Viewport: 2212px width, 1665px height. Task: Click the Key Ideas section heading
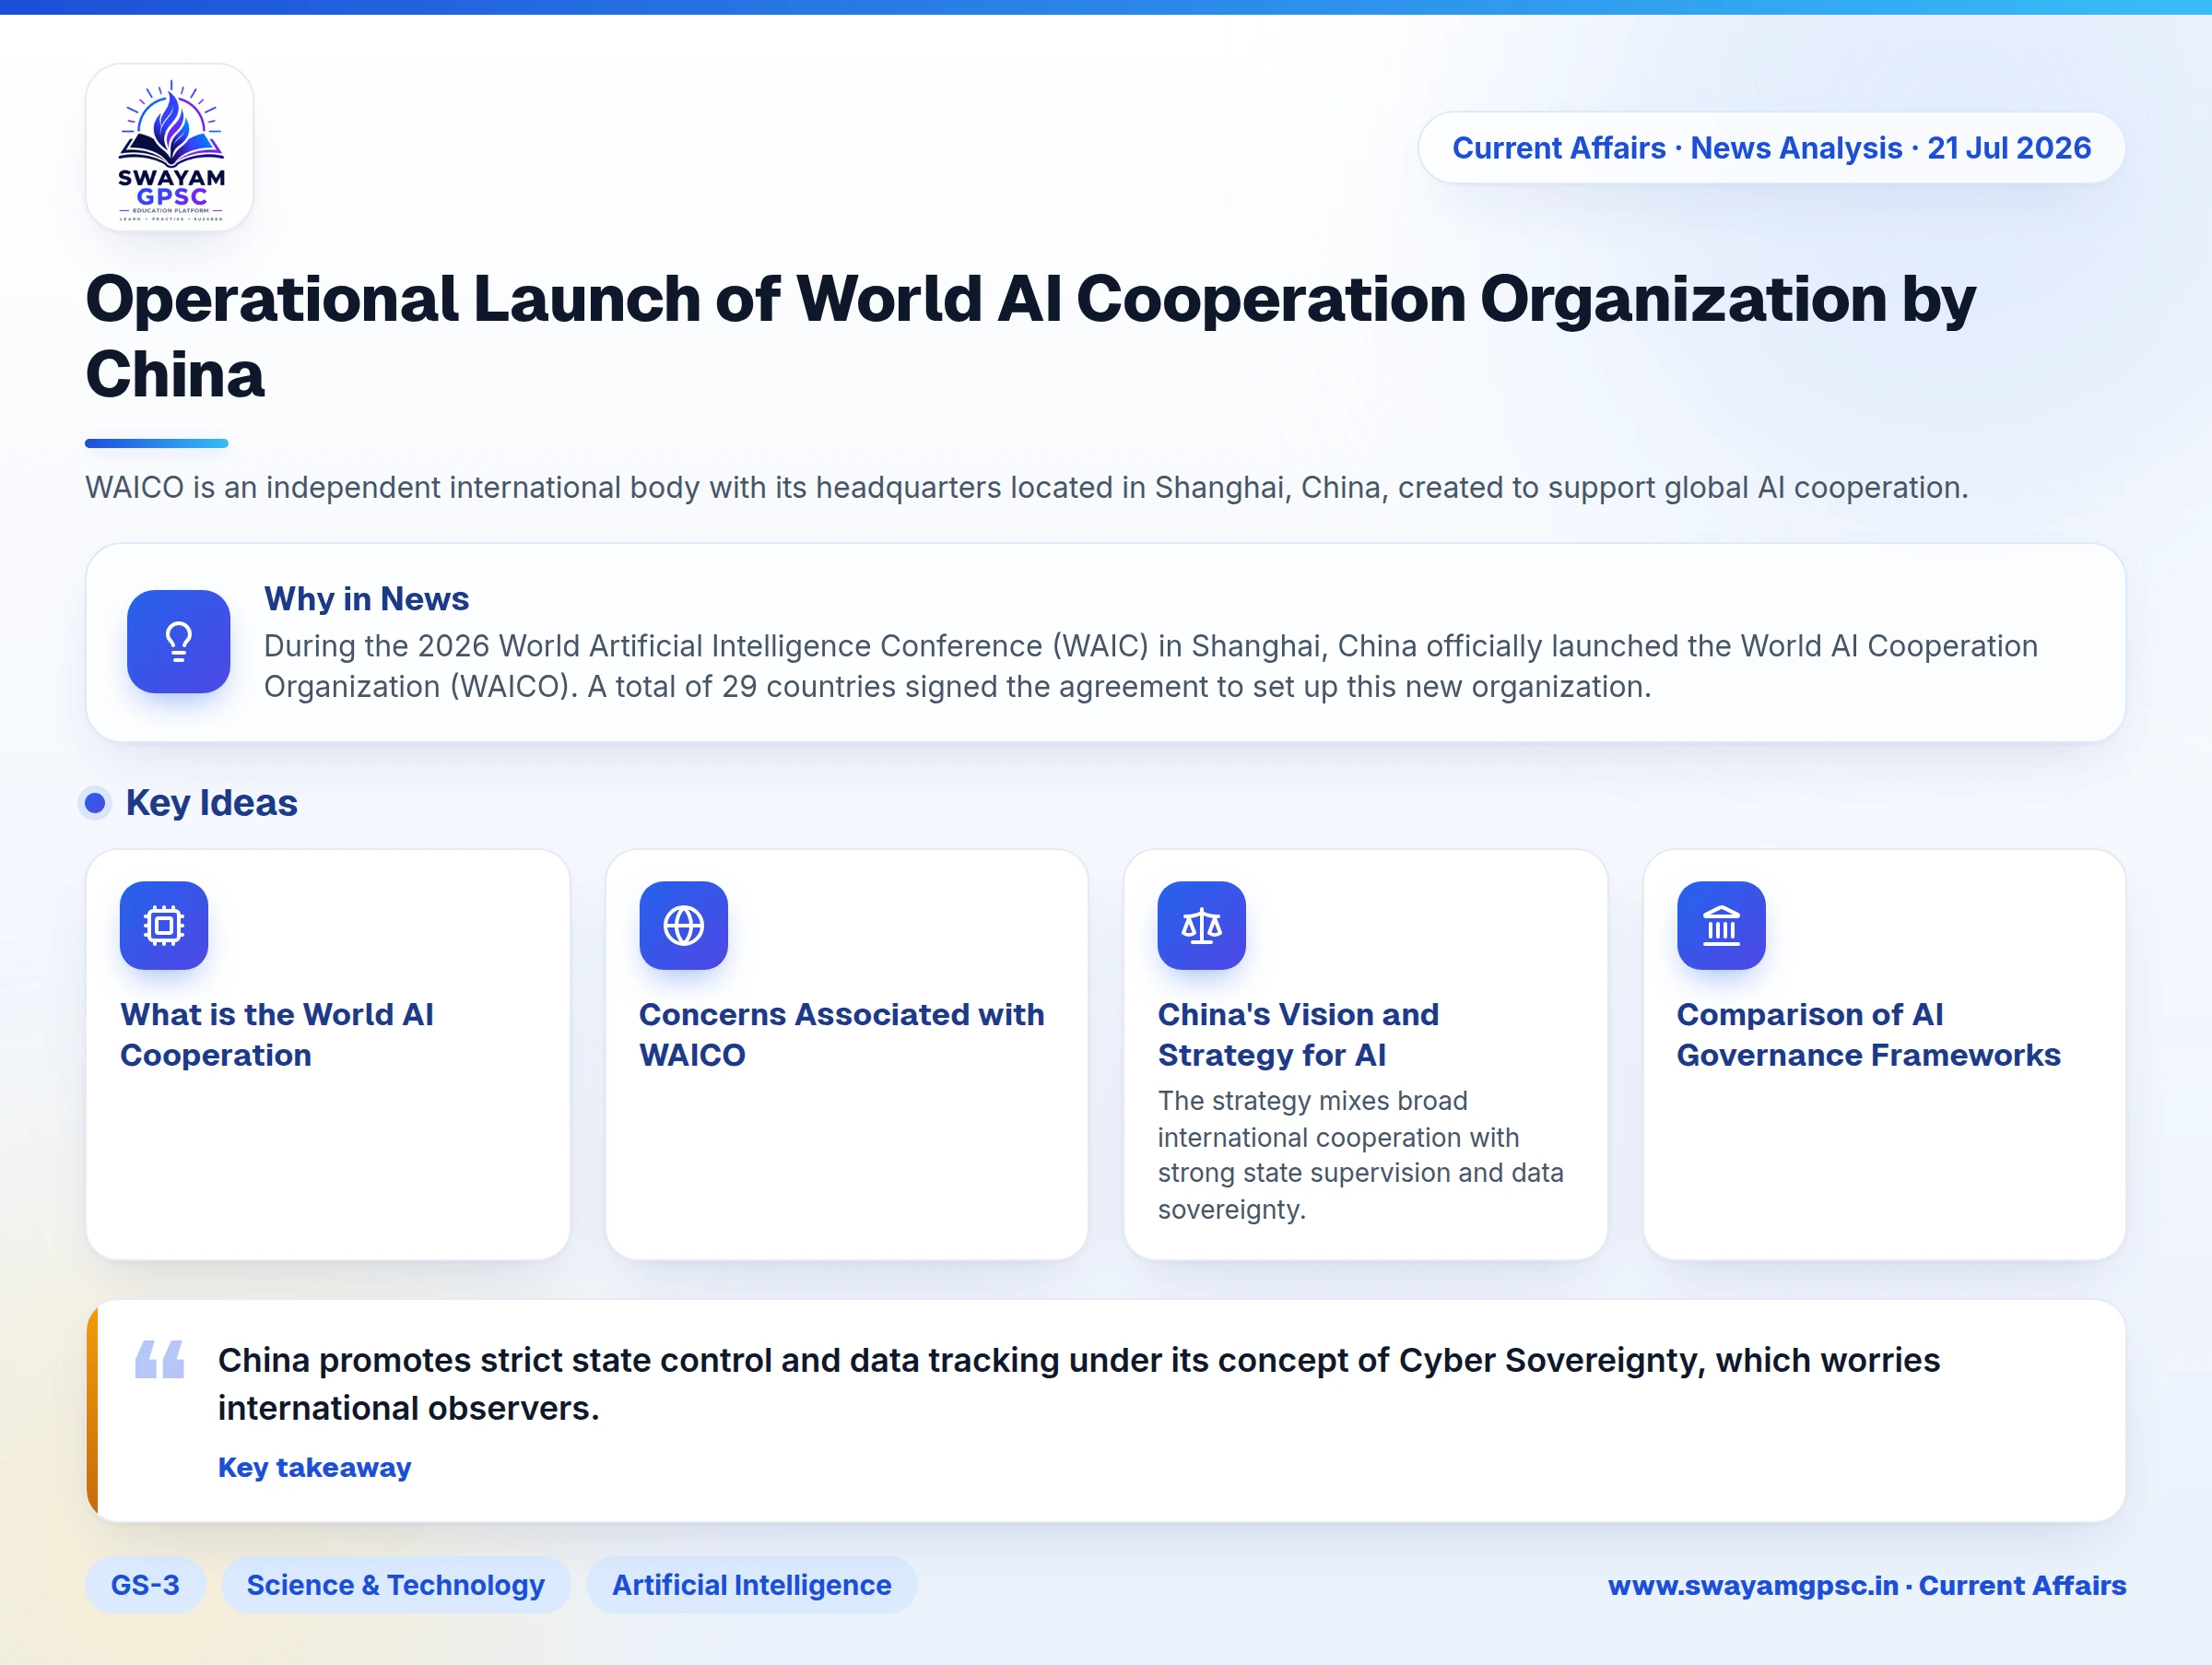click(212, 803)
